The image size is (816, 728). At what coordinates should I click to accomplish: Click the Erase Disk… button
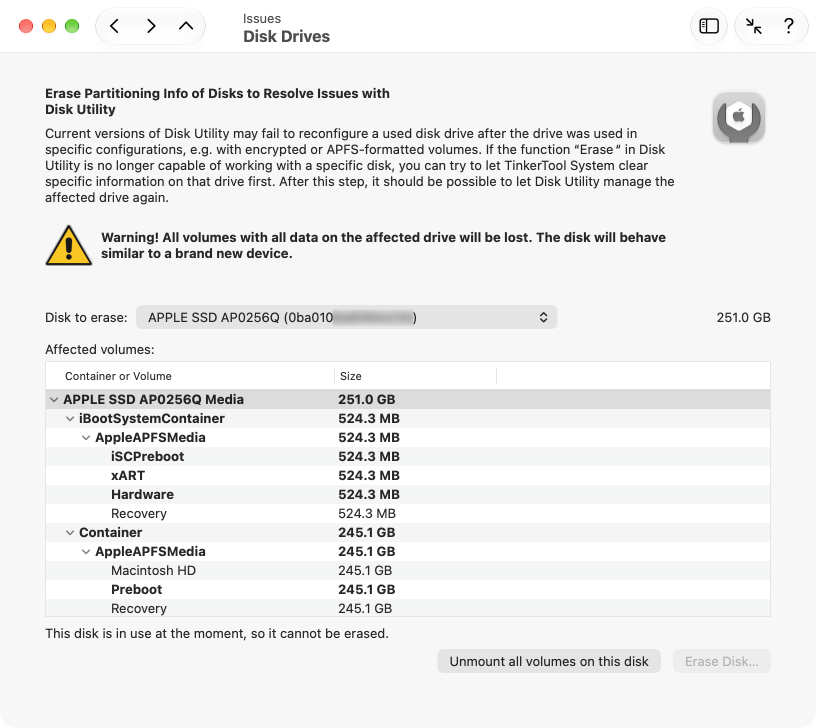(x=721, y=661)
